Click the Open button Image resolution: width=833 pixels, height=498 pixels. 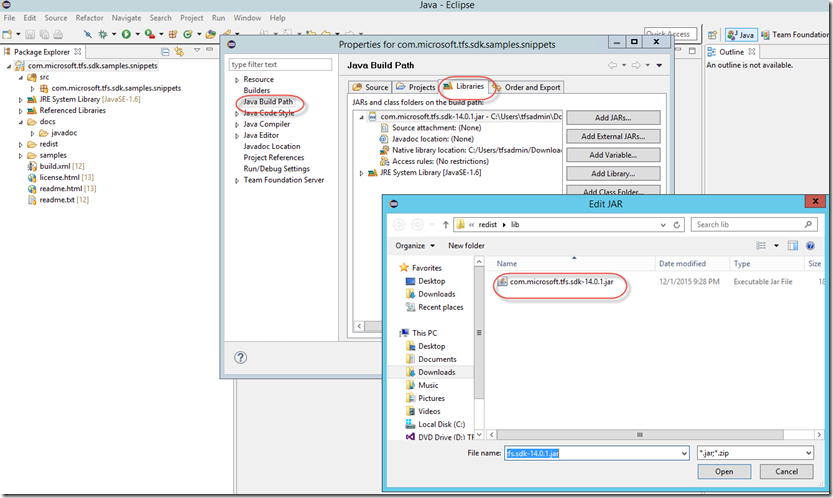coord(724,471)
